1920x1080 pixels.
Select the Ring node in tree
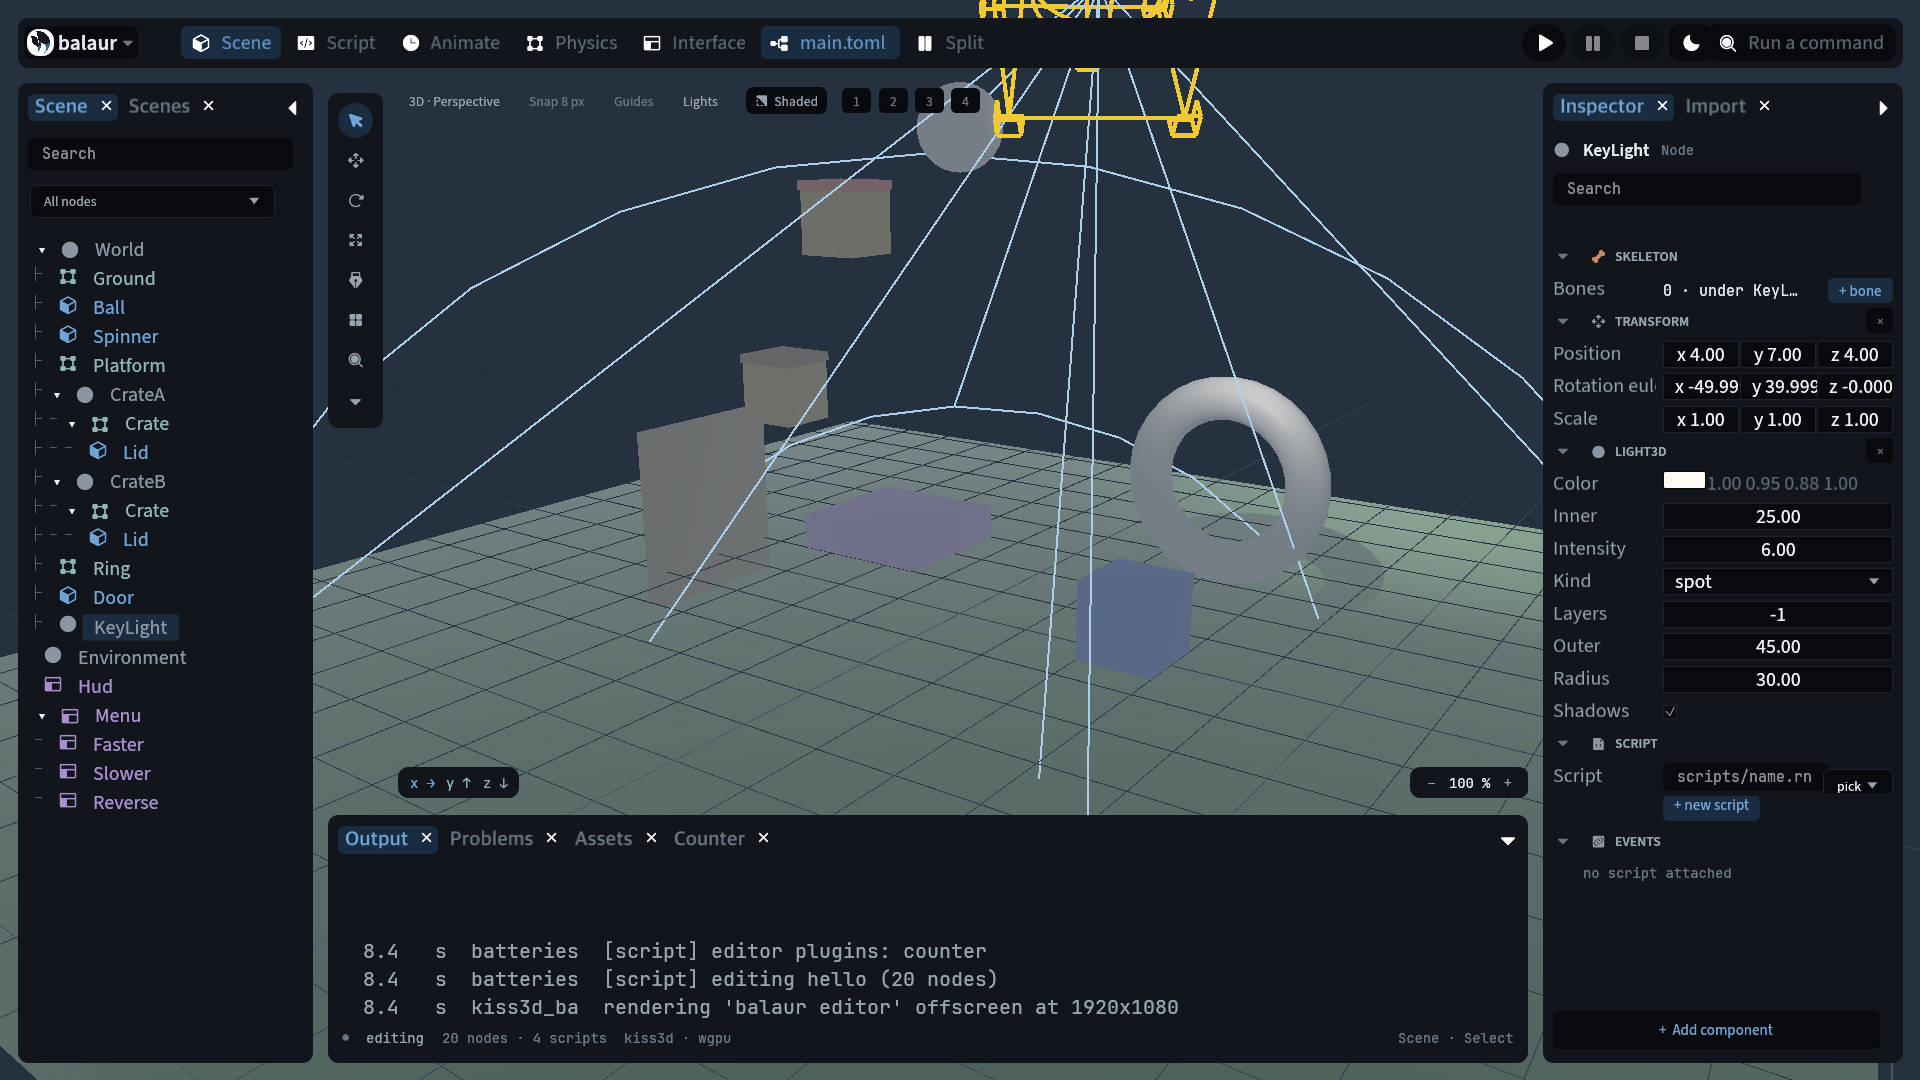coord(111,569)
